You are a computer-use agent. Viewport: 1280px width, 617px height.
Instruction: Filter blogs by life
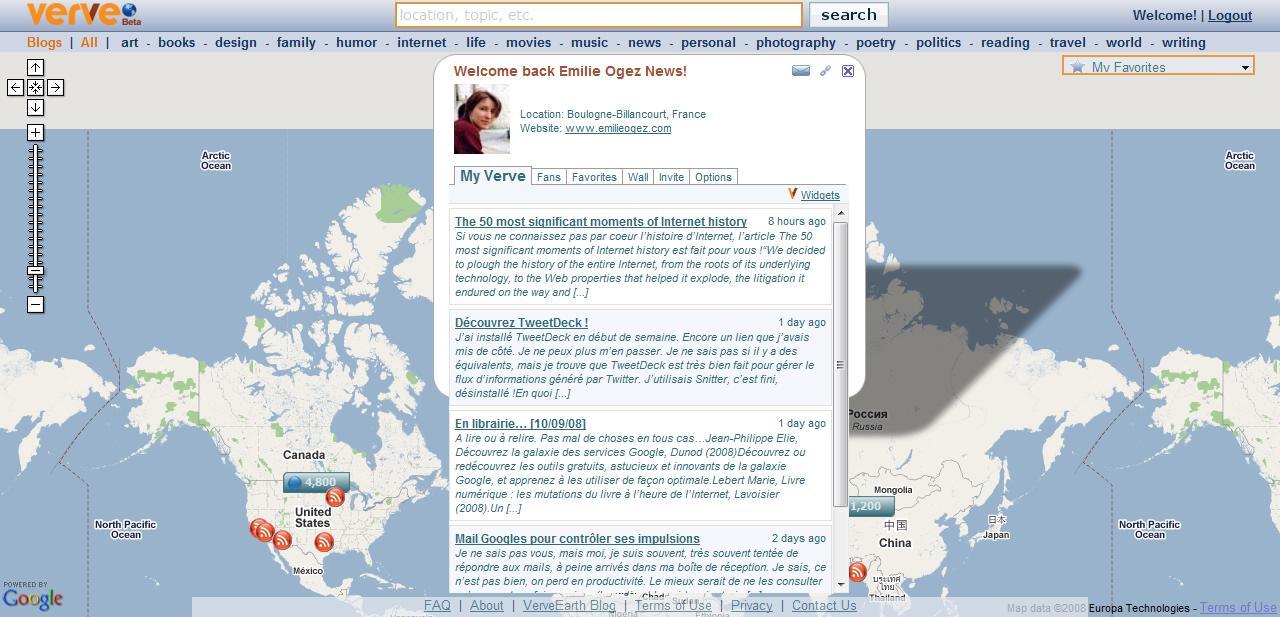476,42
